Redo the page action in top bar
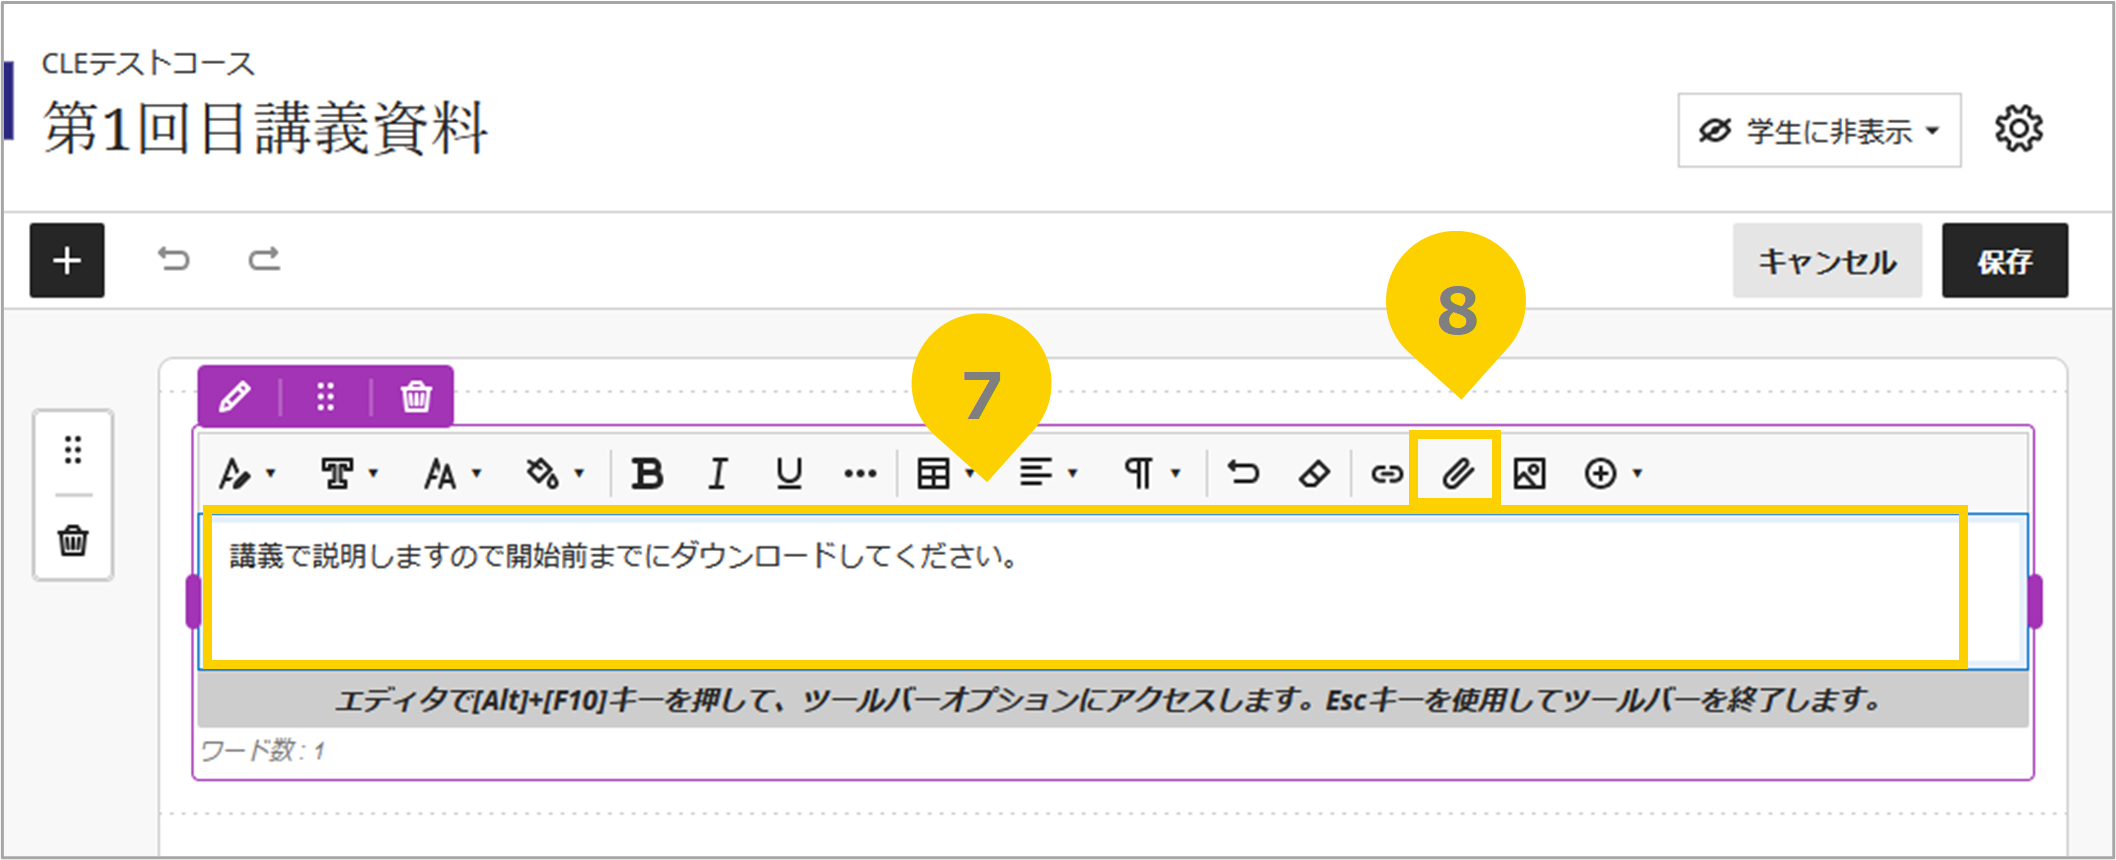The height and width of the screenshot is (860, 2116). pyautogui.click(x=264, y=260)
